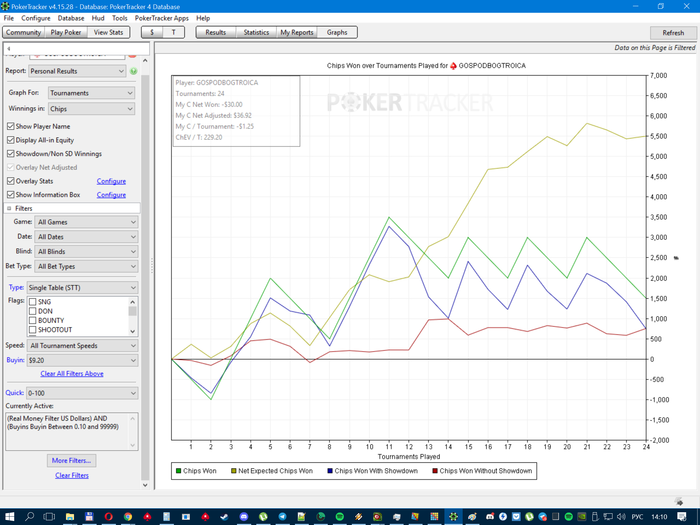This screenshot has height=525, width=700.
Task: Launch Opera browser from the taskbar
Action: [x=108, y=517]
